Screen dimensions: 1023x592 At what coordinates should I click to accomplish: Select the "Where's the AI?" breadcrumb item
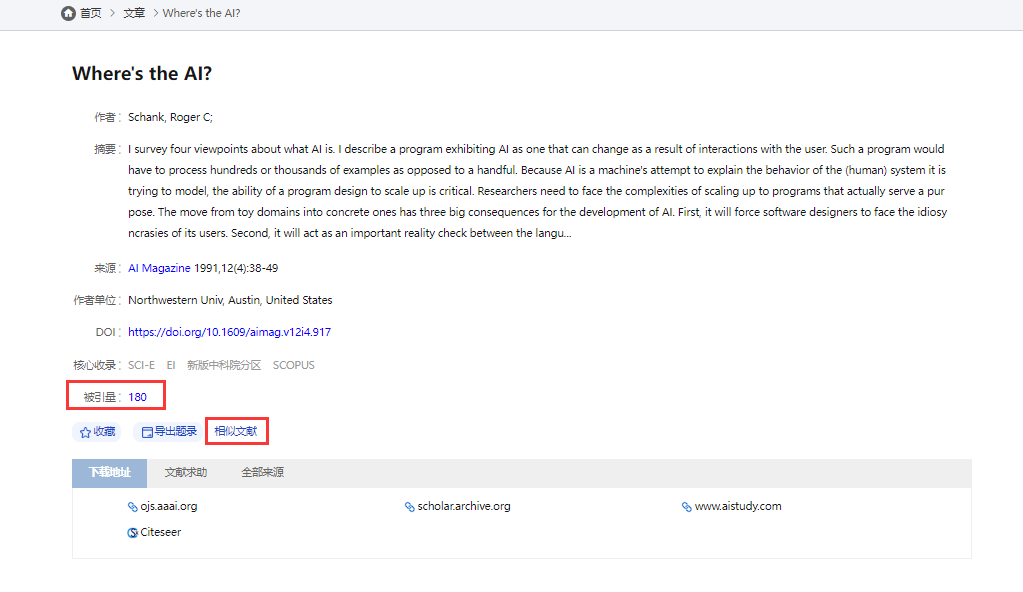click(x=201, y=13)
